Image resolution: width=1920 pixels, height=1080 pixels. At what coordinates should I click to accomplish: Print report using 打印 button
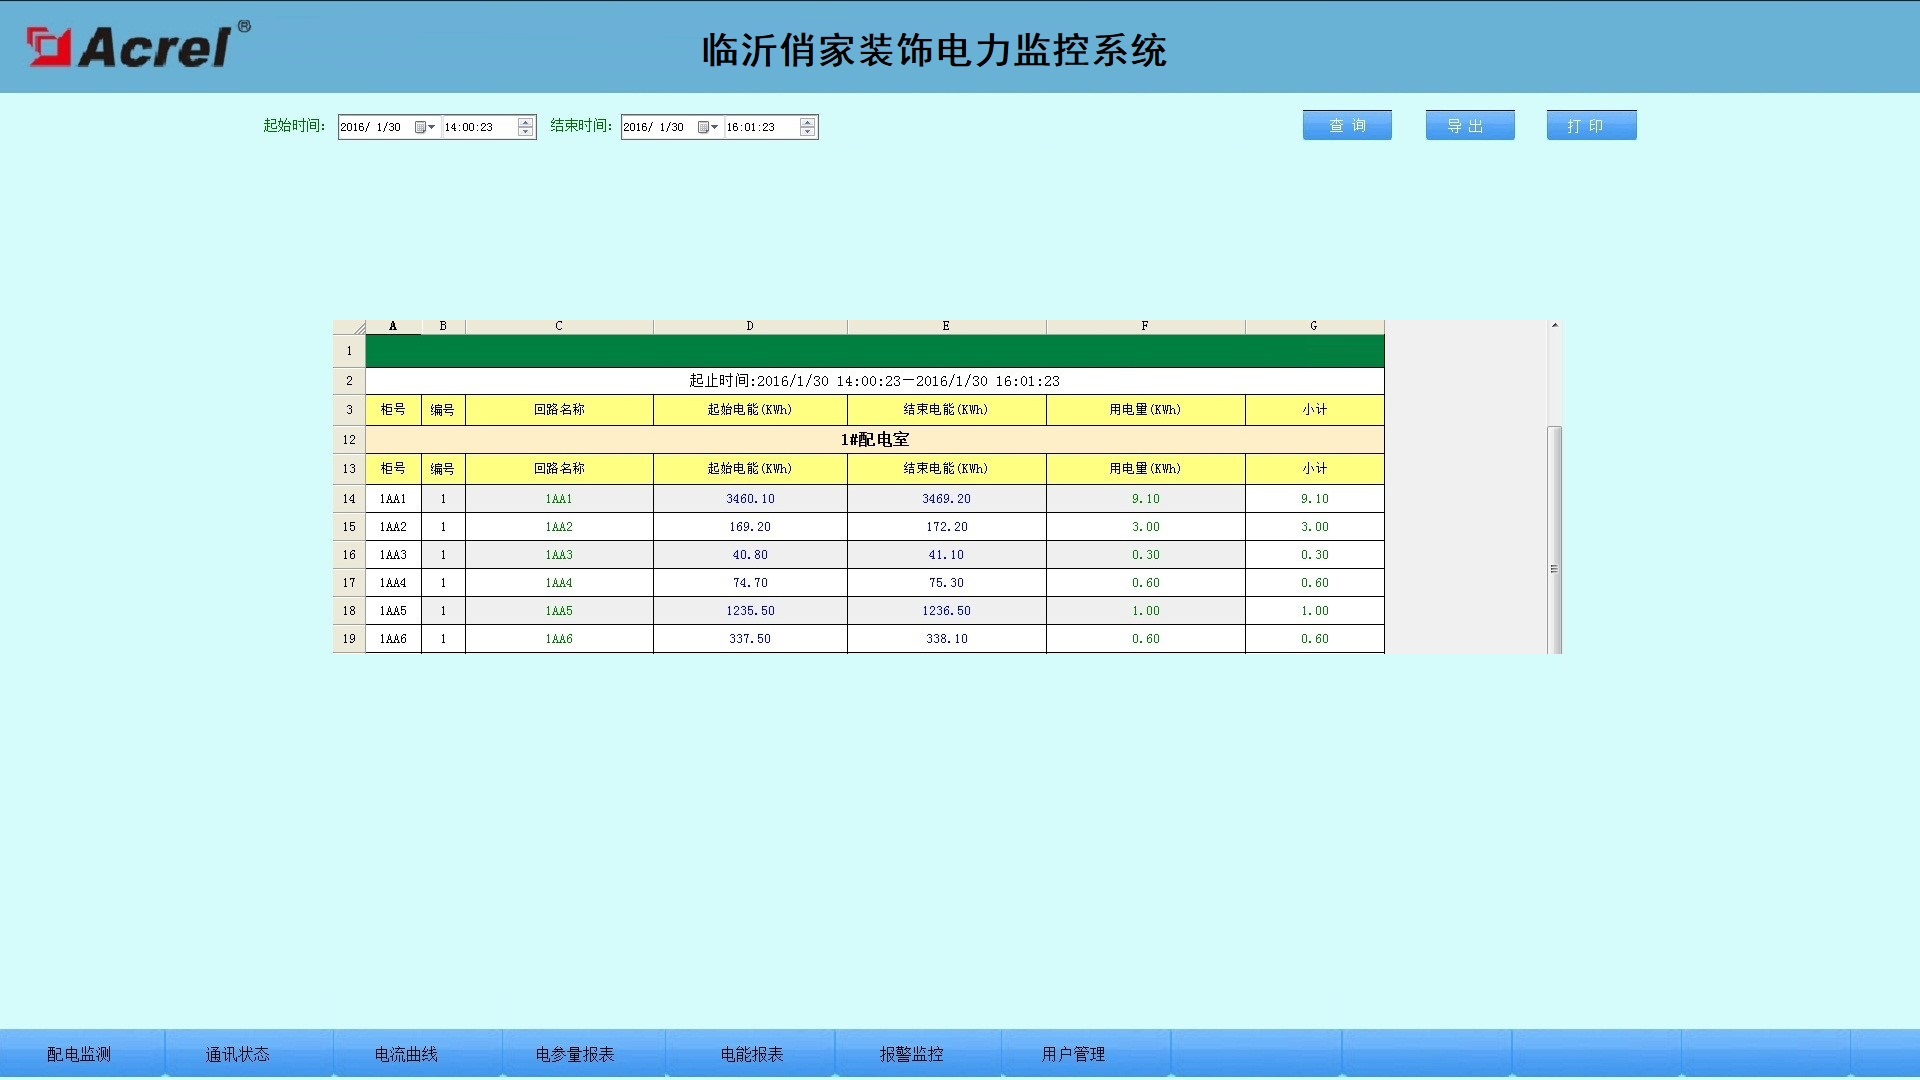[x=1590, y=125]
